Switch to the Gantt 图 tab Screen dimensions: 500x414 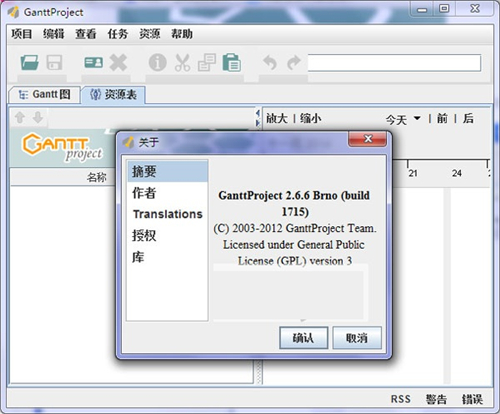point(45,95)
